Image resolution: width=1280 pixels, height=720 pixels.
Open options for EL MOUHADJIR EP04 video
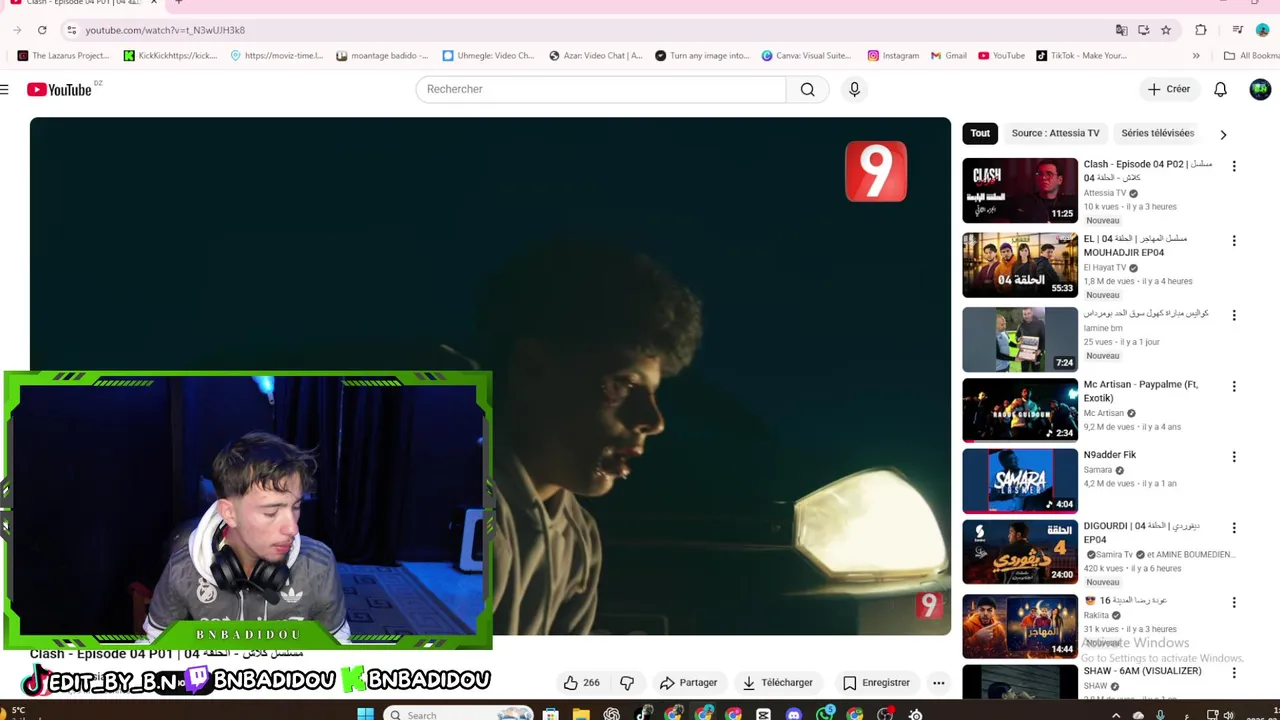[1234, 241]
